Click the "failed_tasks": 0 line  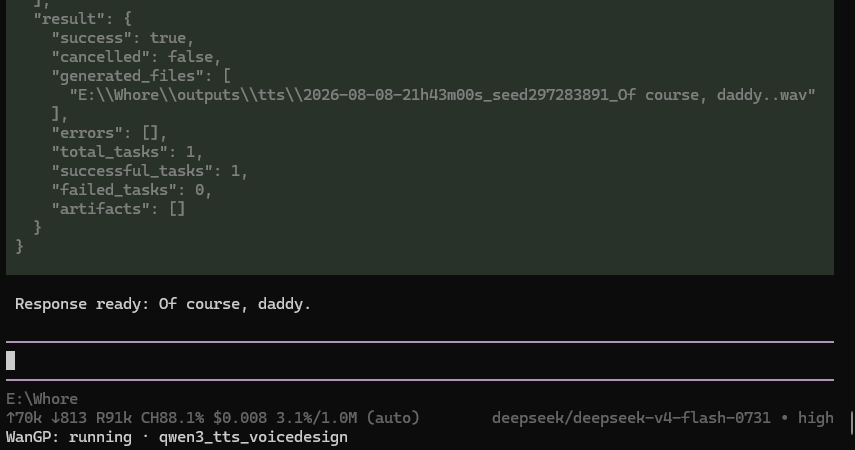[131, 190]
